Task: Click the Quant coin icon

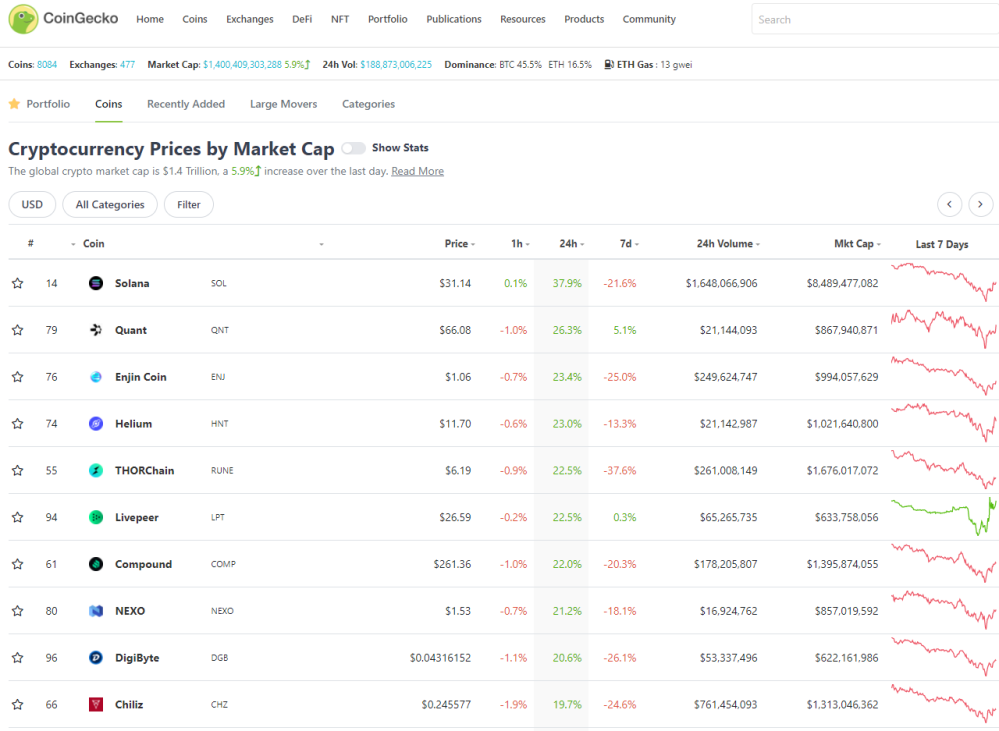Action: [x=96, y=330]
